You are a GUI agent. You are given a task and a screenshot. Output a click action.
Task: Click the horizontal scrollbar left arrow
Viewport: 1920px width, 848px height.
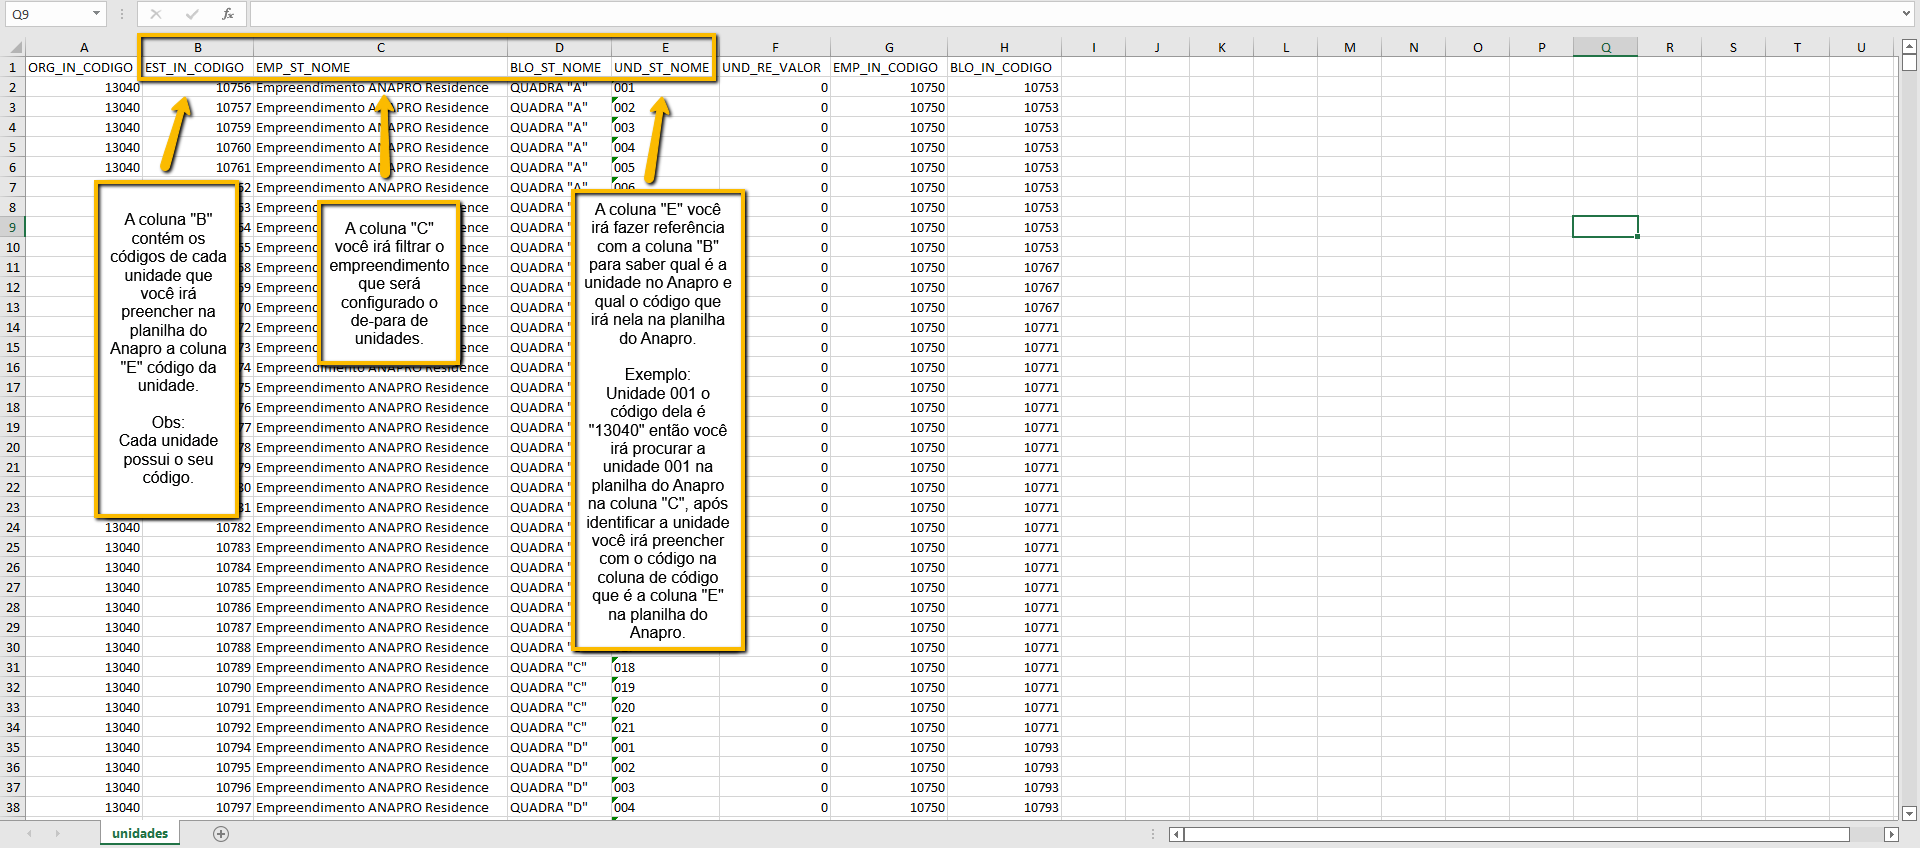coord(1176,834)
